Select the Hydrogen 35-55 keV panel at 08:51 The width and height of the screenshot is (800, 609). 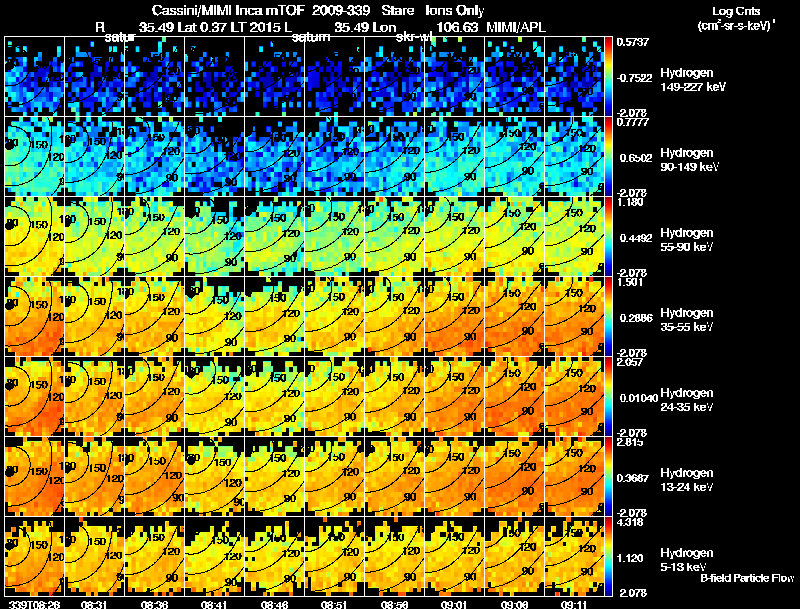335,316
